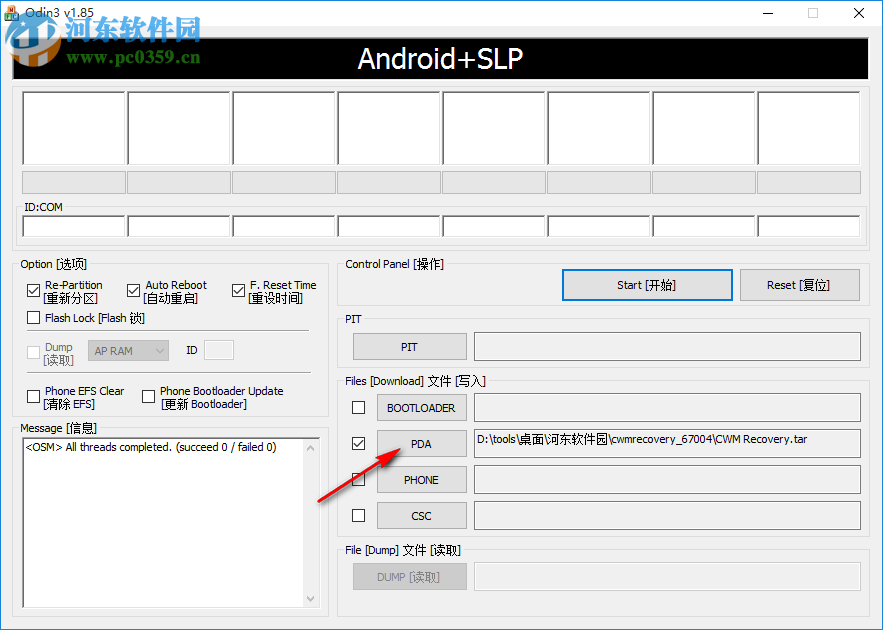Open the PIT file selector
883x630 pixels.
point(409,346)
